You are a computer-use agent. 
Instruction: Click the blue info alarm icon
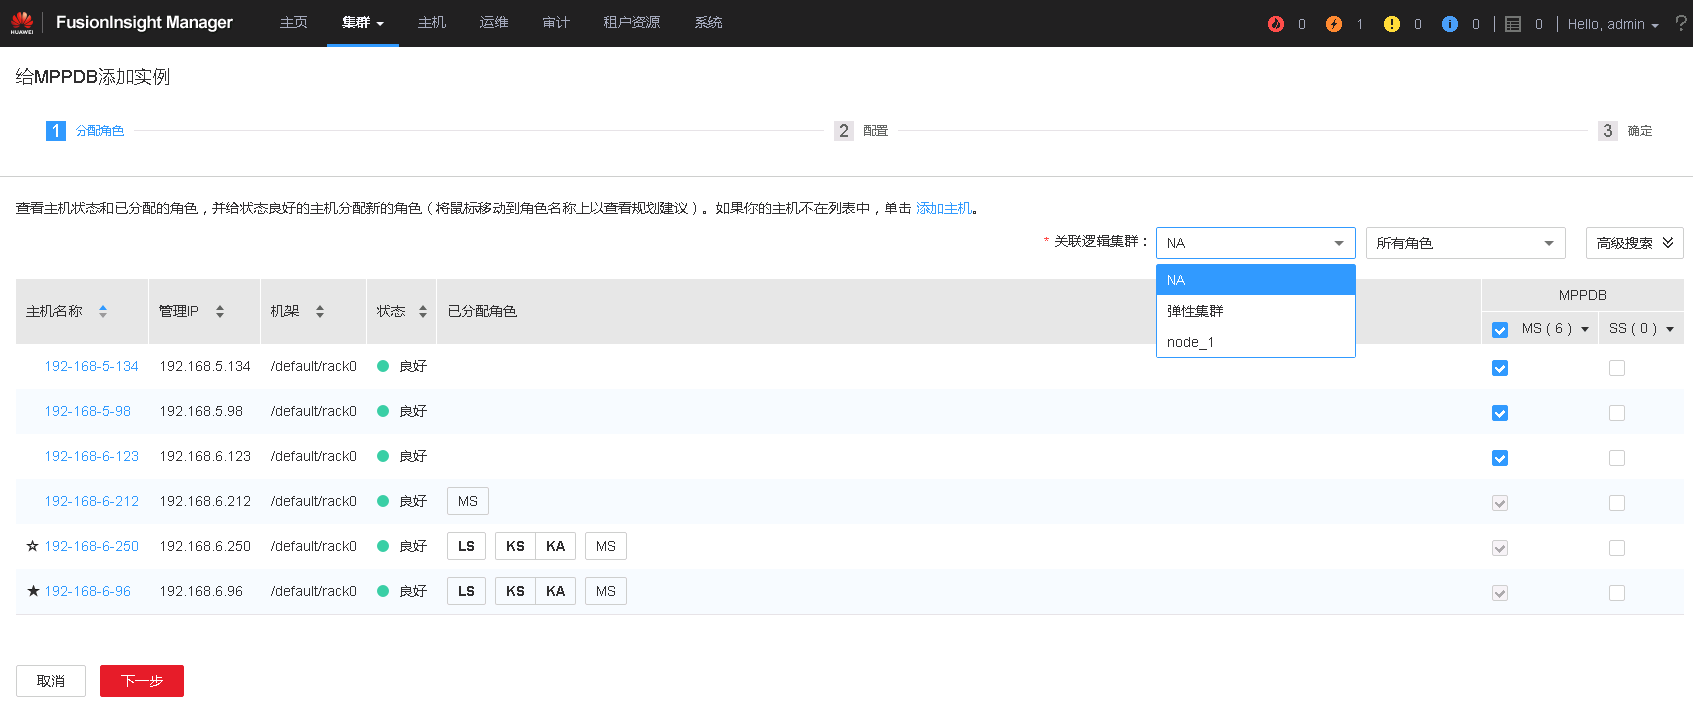(1449, 24)
